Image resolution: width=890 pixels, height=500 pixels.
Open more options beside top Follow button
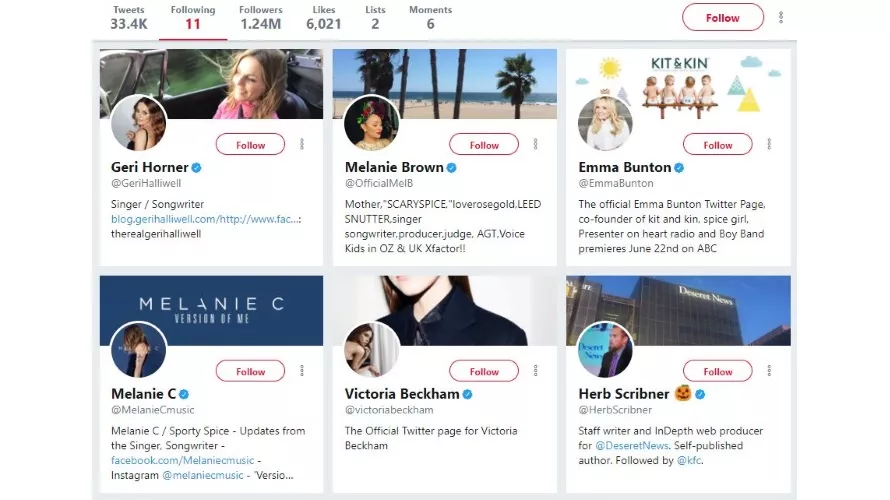click(x=781, y=17)
